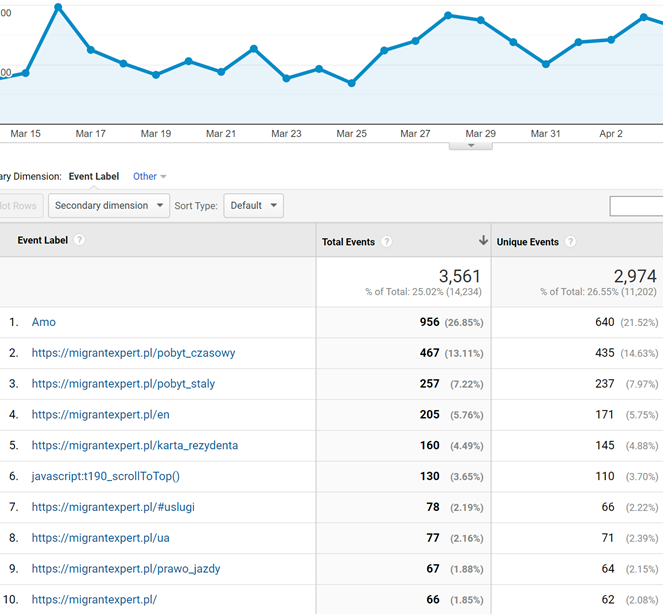Click the 130 total events value
The width and height of the screenshot is (663, 614).
(x=430, y=477)
